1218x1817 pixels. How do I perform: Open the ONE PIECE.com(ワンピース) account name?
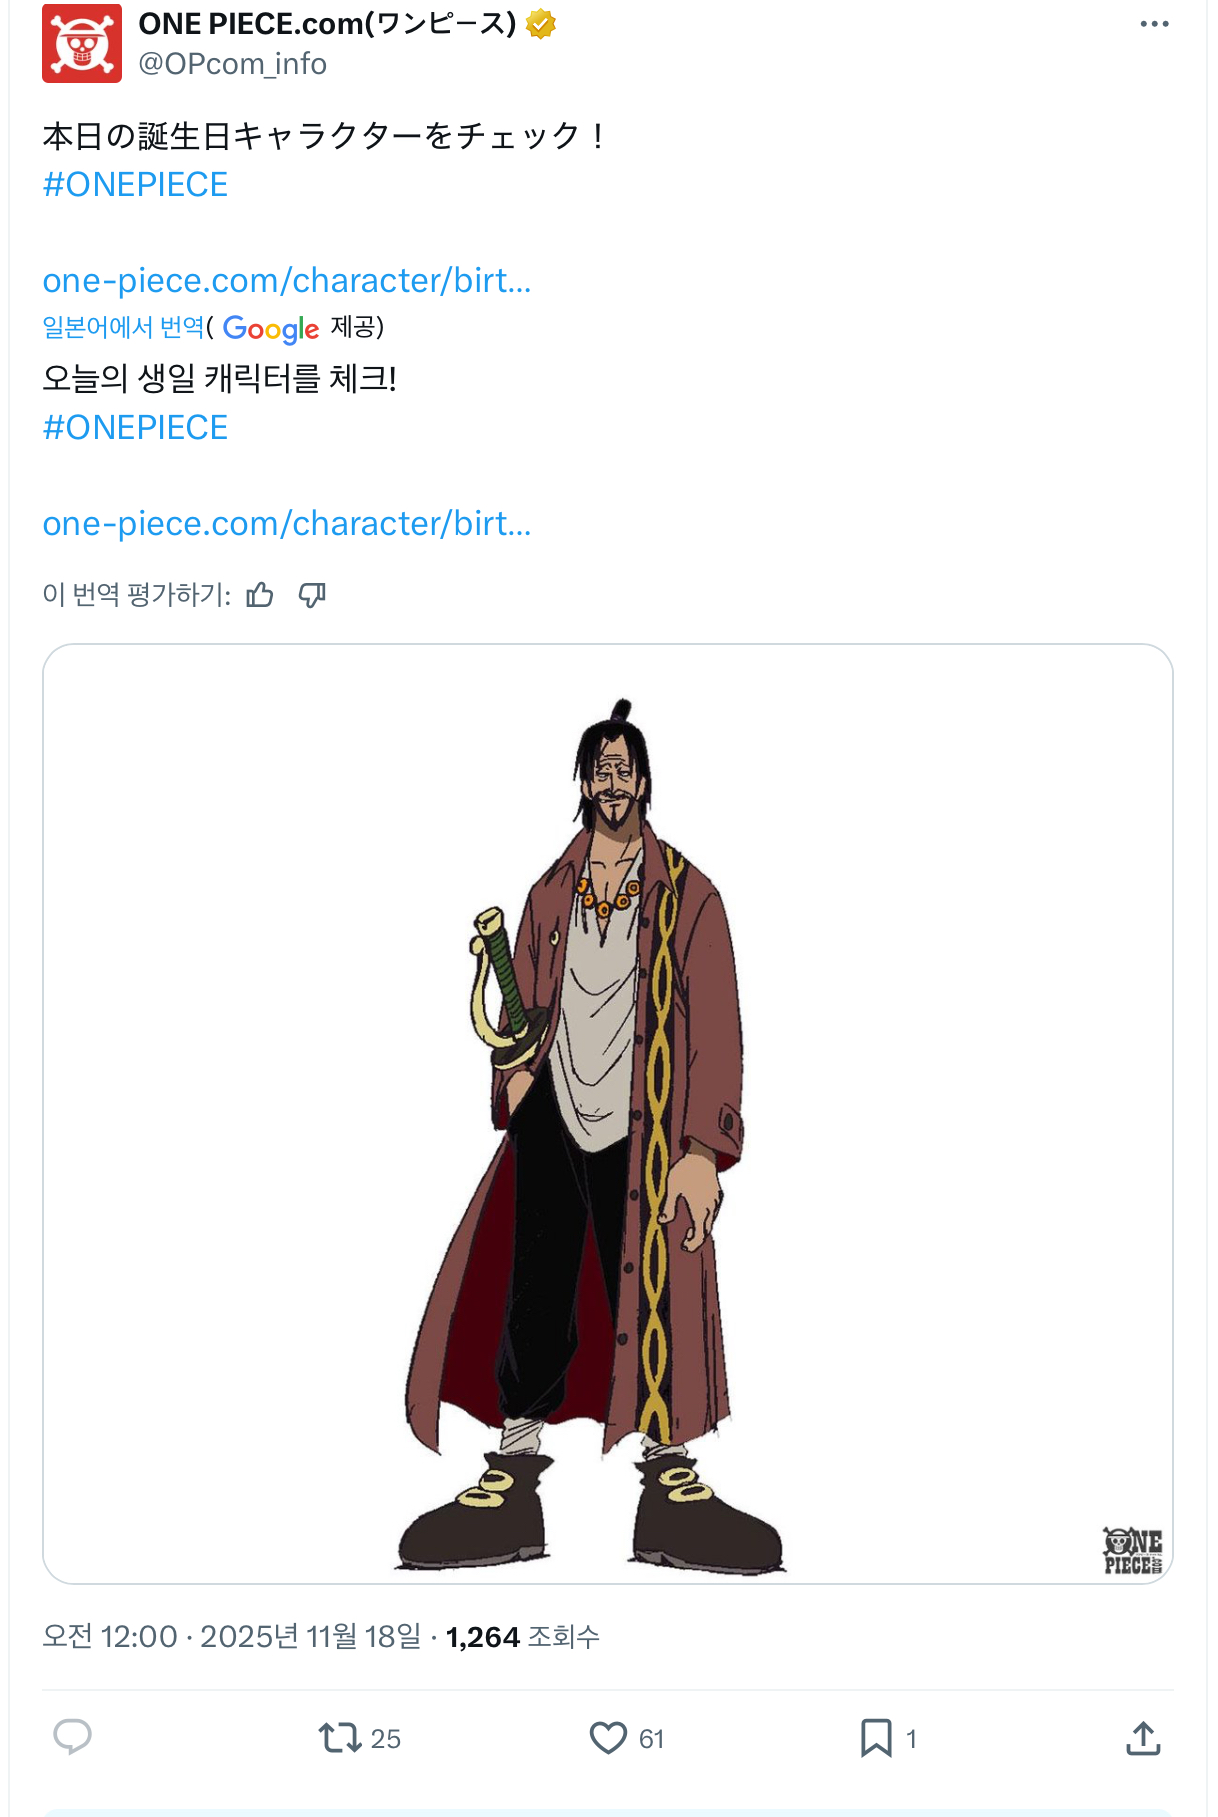click(x=327, y=23)
